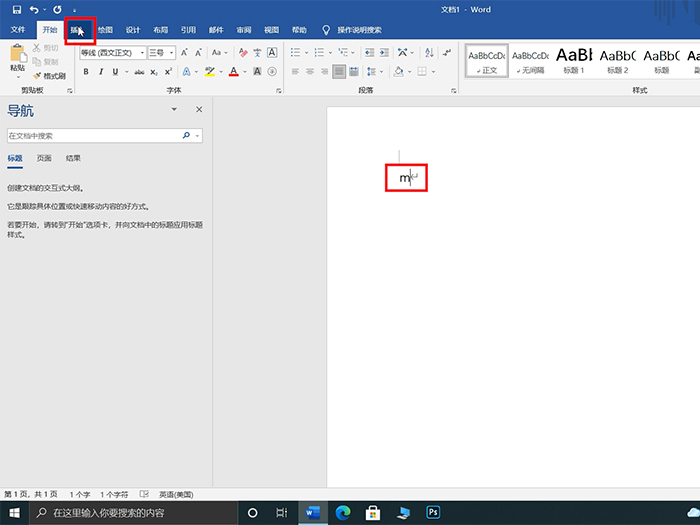Click the navigation search magnifier icon

[x=186, y=135]
